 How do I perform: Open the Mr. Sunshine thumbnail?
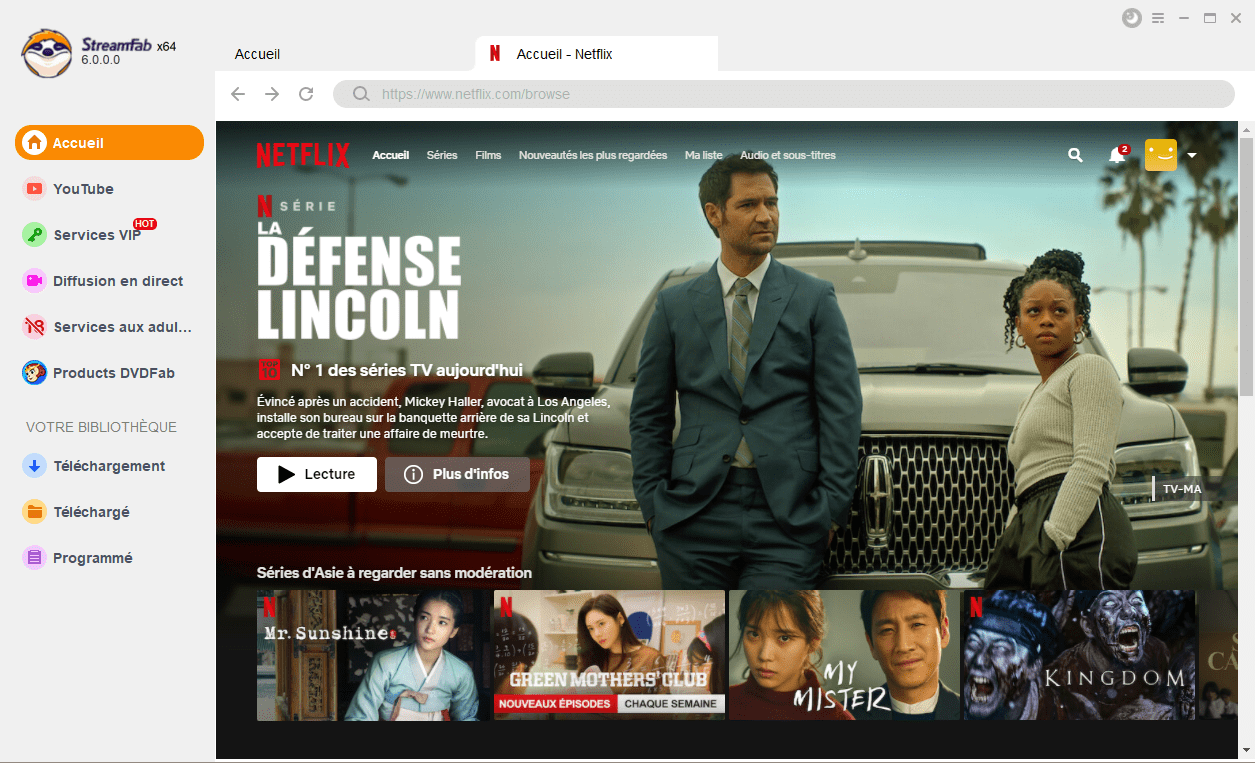pos(373,655)
